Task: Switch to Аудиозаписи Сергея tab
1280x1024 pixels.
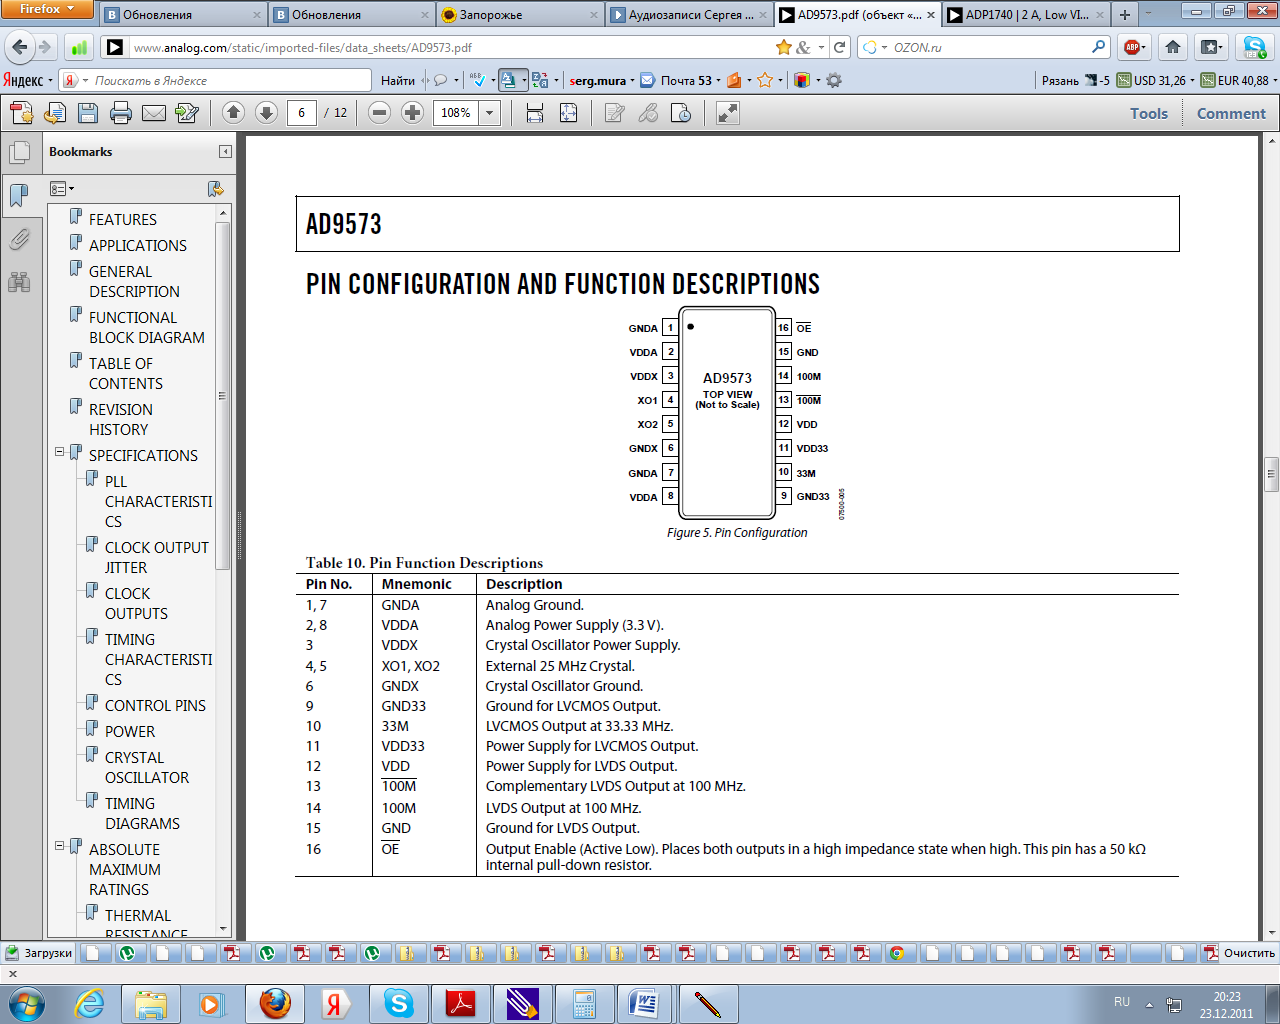Action: click(689, 15)
